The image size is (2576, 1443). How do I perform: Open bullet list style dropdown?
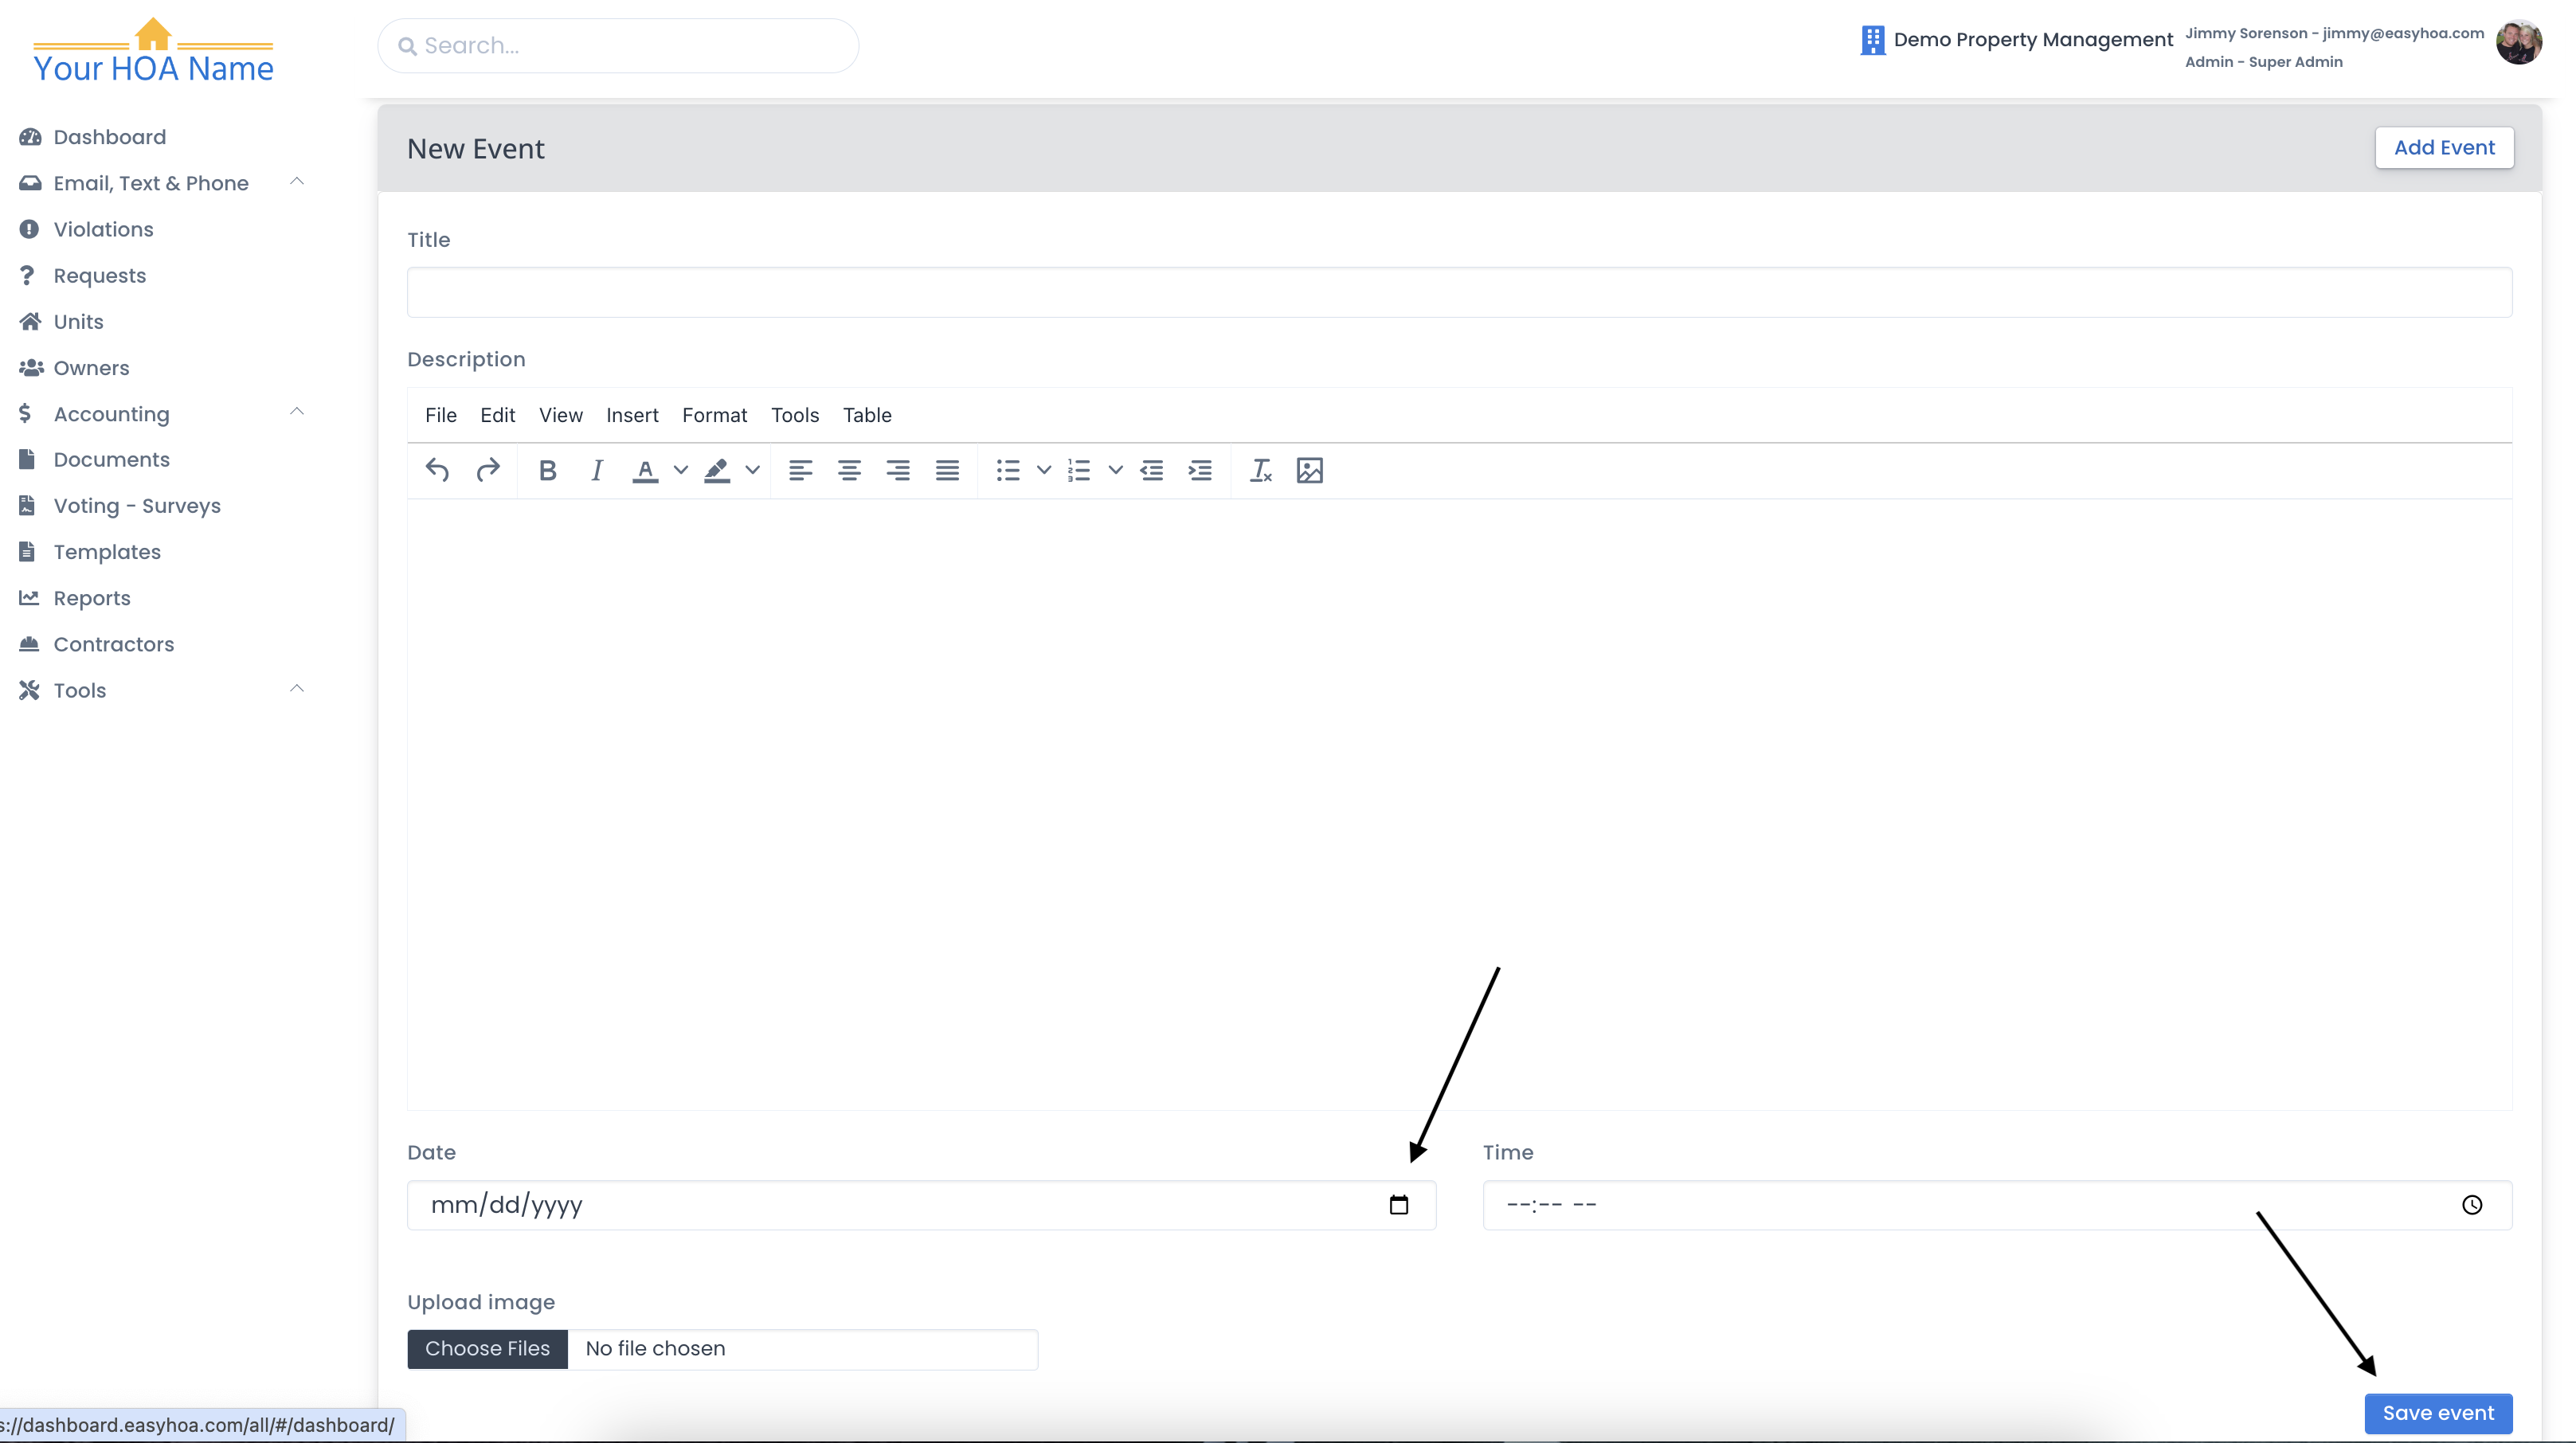[x=1044, y=470]
